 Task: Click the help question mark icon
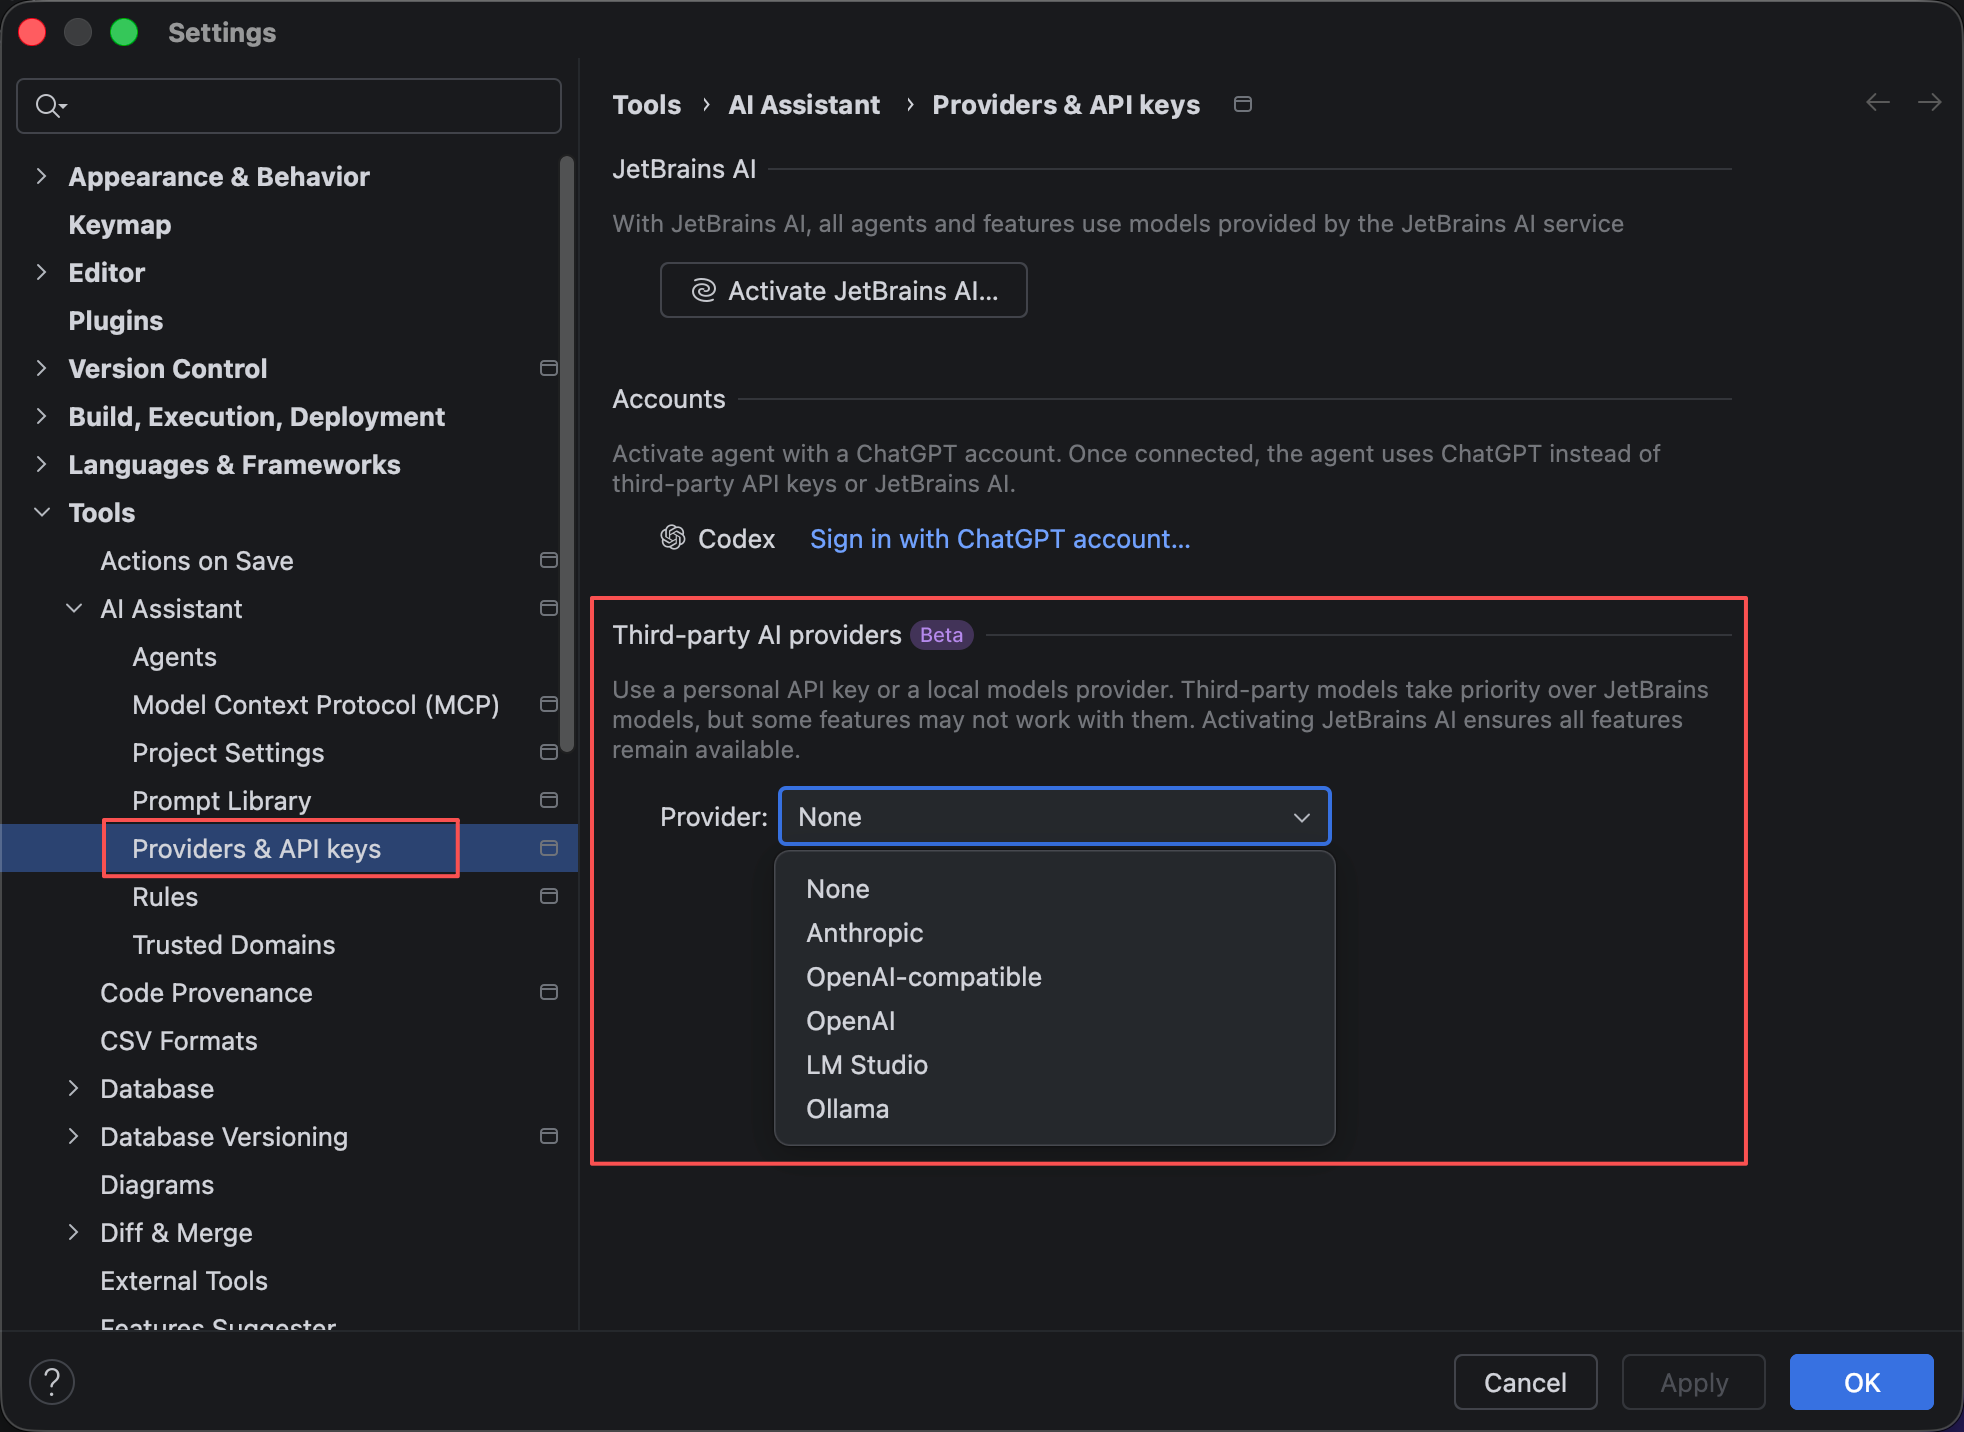point(52,1382)
